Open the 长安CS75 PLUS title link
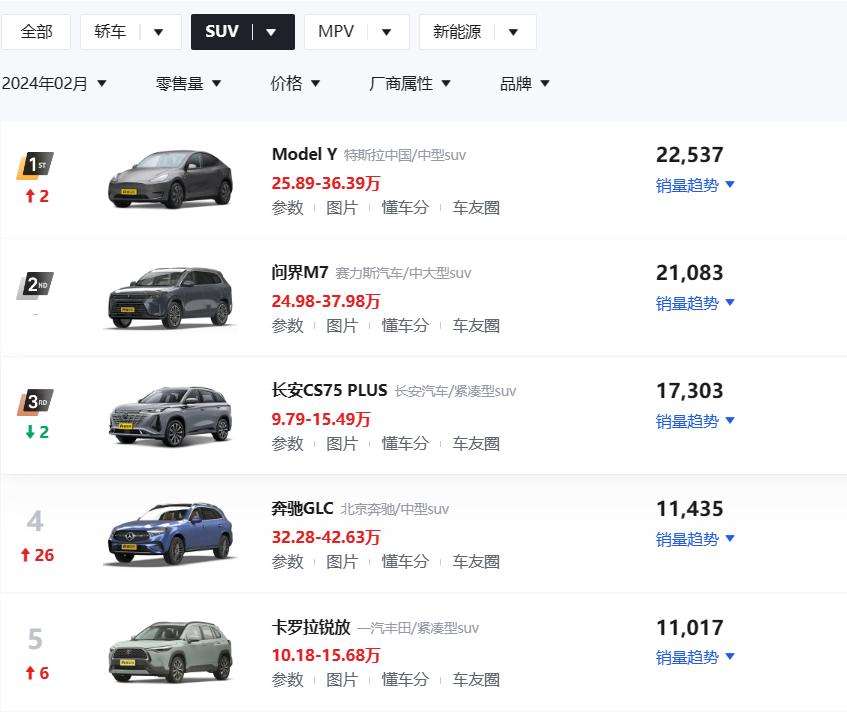This screenshot has width=847, height=712. (330, 390)
